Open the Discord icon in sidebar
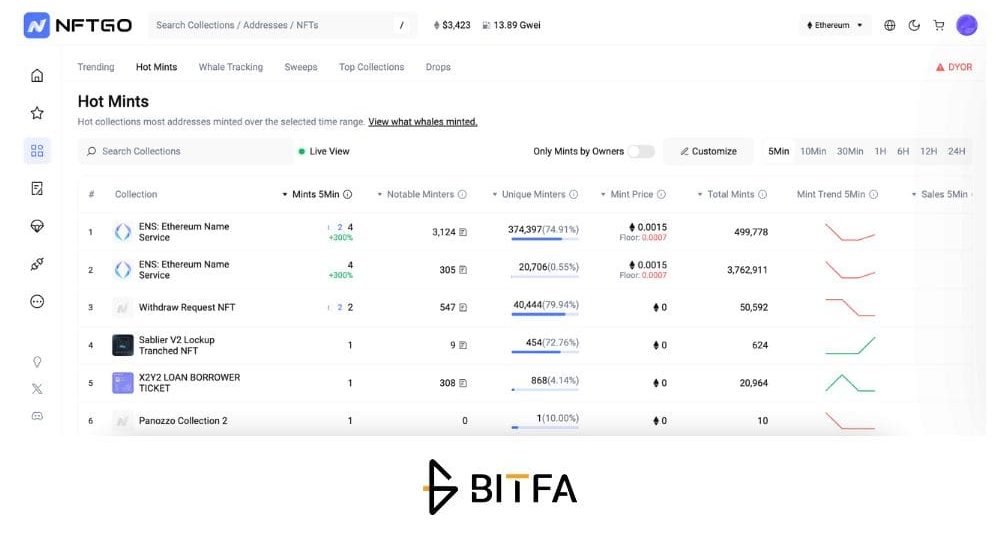 tap(37, 416)
